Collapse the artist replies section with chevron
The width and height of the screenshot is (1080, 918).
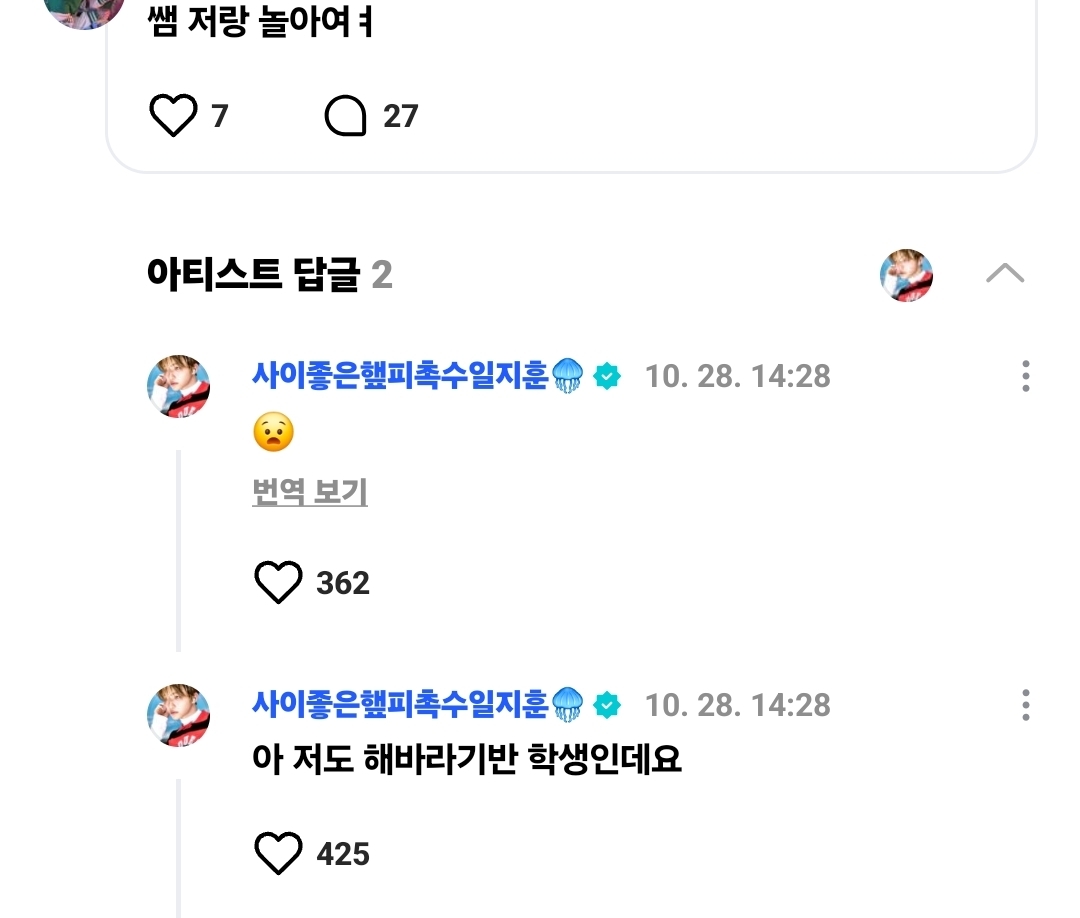pos(1004,273)
